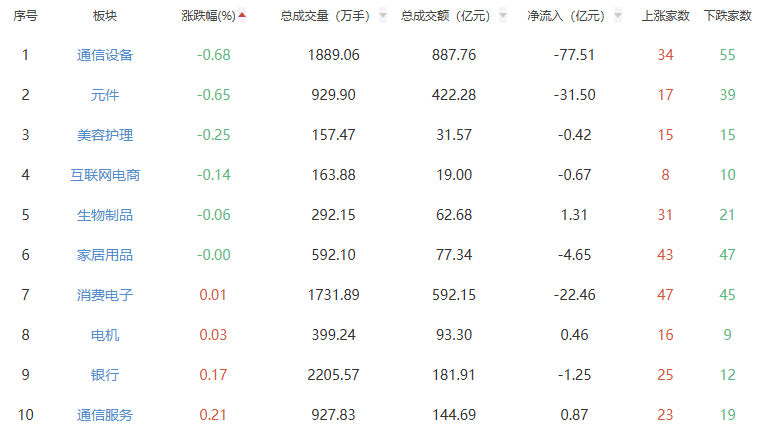Open the 元件 sector link
The image size is (763, 438).
pyautogui.click(x=105, y=95)
